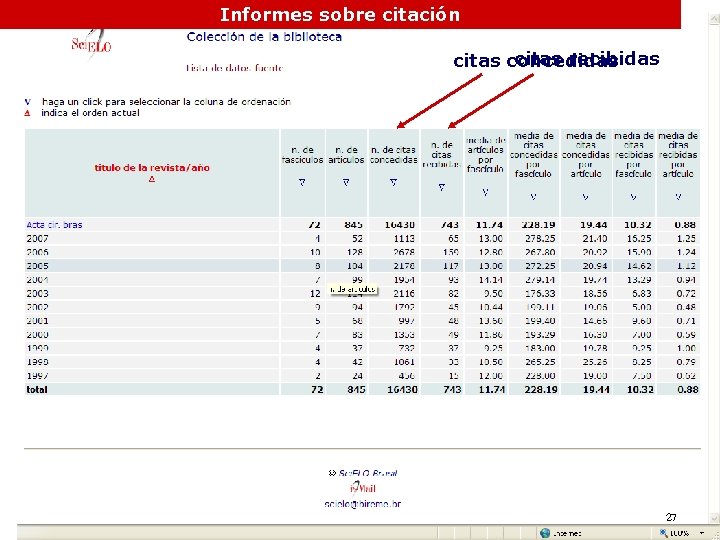Screen dimensions: 720x540
Task: Click value 228.19 in the Acta cir. bras row
Action: 538,225
